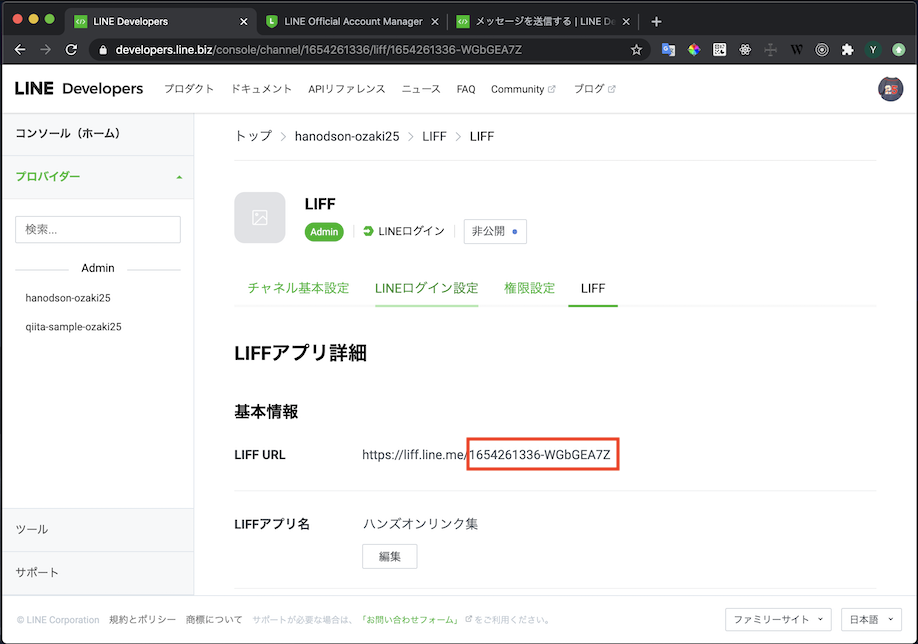Open プロダクト menu in header
The width and height of the screenshot is (918, 644).
[189, 89]
